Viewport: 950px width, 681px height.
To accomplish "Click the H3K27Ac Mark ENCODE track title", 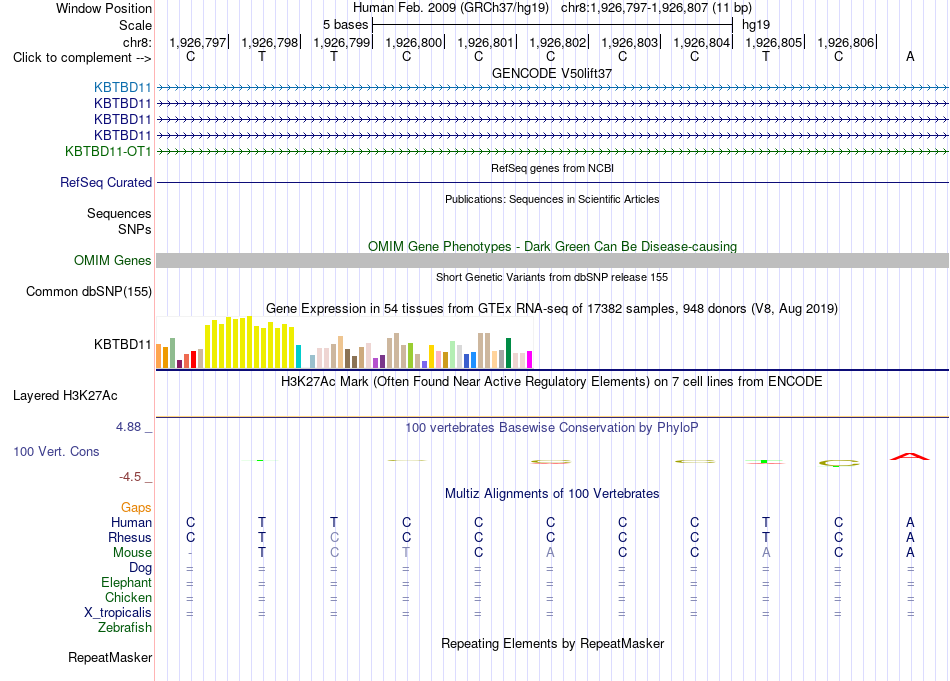I will (x=552, y=382).
